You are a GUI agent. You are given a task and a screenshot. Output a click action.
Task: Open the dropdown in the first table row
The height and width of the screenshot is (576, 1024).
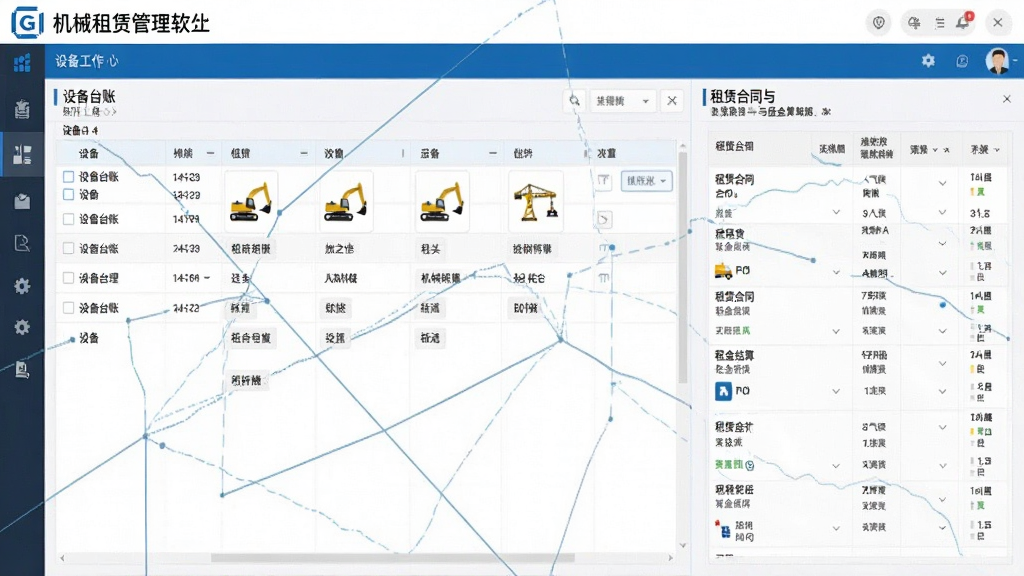coord(647,181)
